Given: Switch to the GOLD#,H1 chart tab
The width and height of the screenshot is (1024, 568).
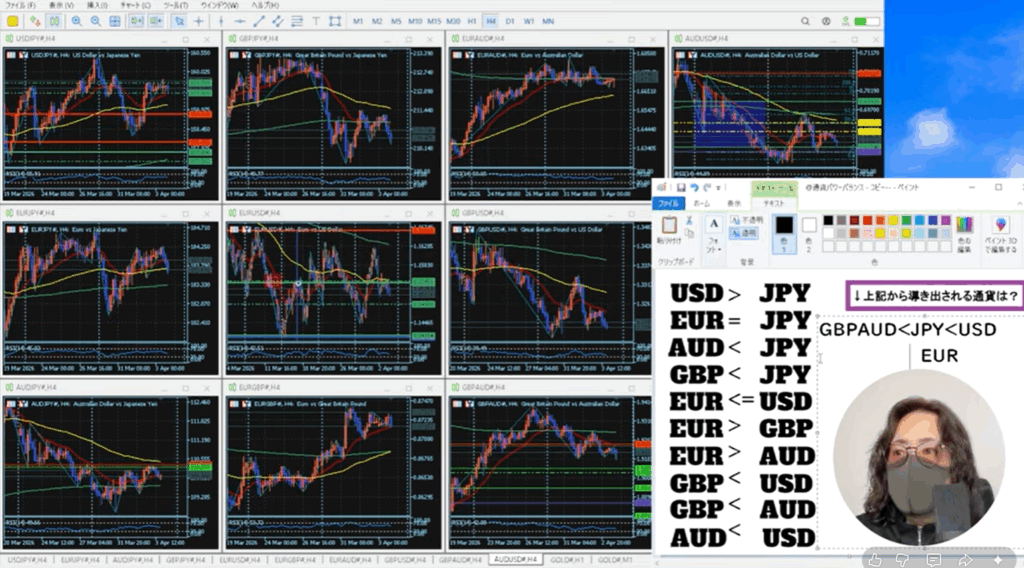Looking at the screenshot, I should click(x=565, y=560).
